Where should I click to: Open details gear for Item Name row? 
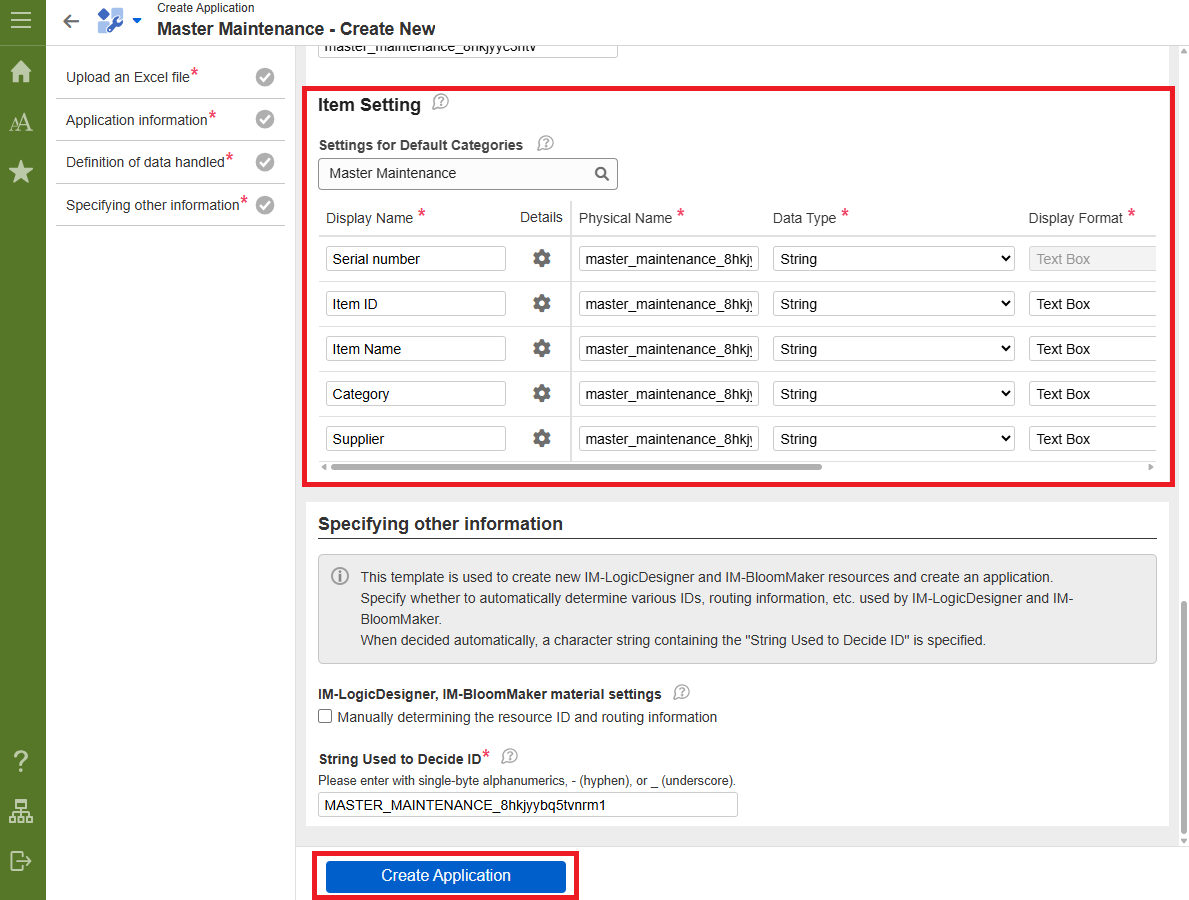(x=541, y=348)
